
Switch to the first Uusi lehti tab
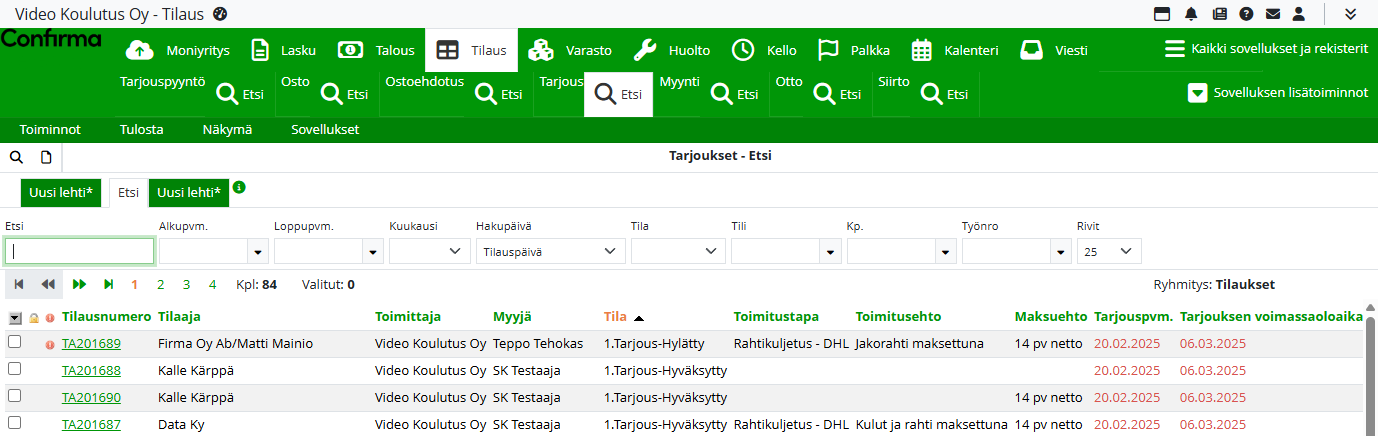(x=61, y=193)
